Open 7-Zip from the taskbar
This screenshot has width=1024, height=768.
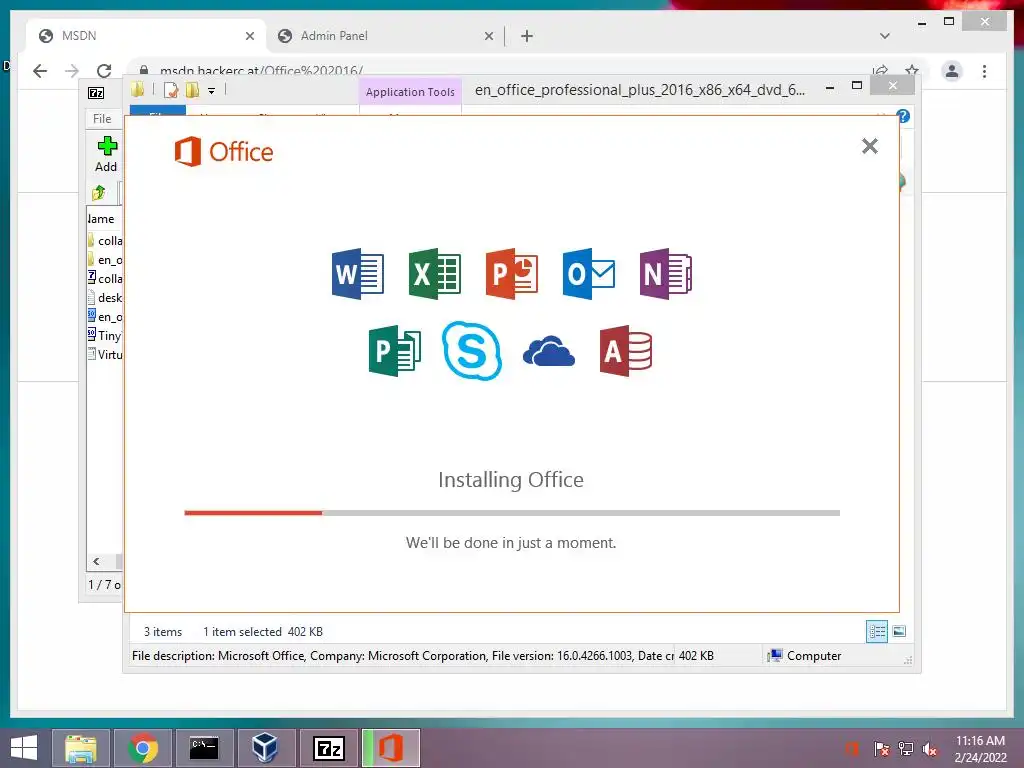(x=328, y=748)
